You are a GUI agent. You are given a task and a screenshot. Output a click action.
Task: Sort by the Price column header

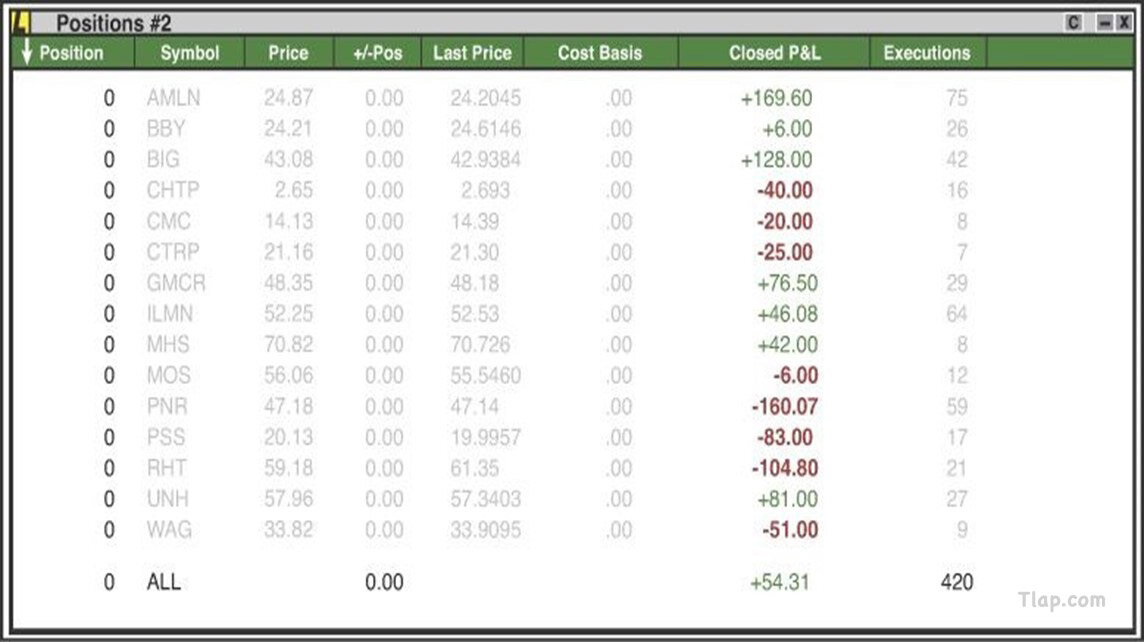288,53
